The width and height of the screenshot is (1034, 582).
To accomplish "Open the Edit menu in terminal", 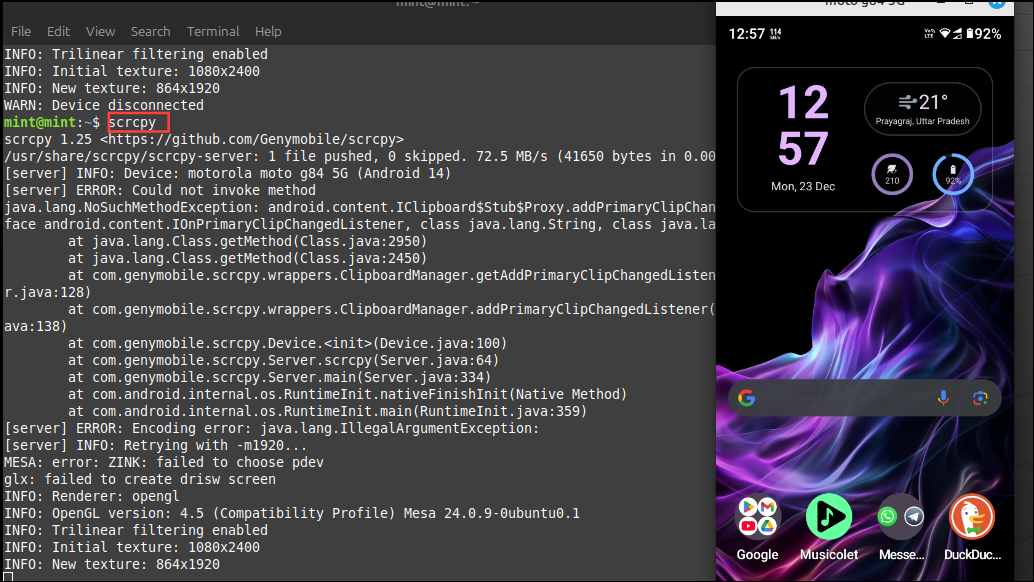I will point(58,31).
